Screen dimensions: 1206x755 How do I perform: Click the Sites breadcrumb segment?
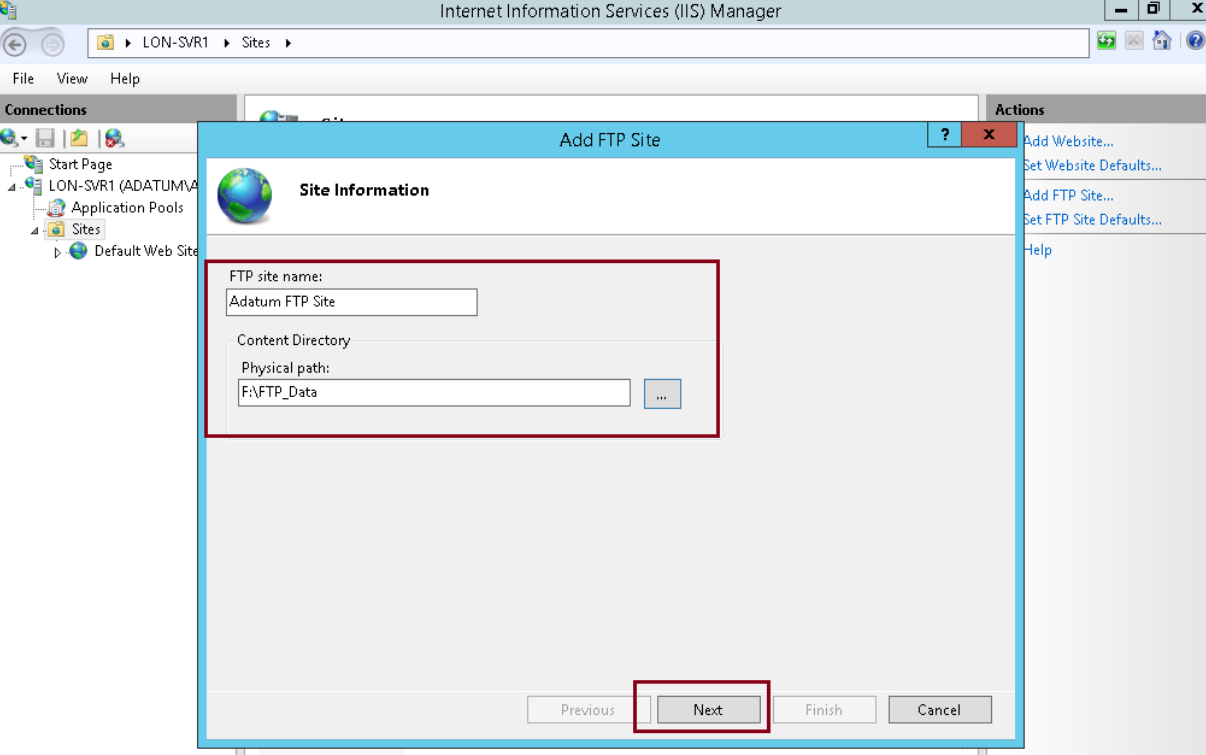[256, 43]
